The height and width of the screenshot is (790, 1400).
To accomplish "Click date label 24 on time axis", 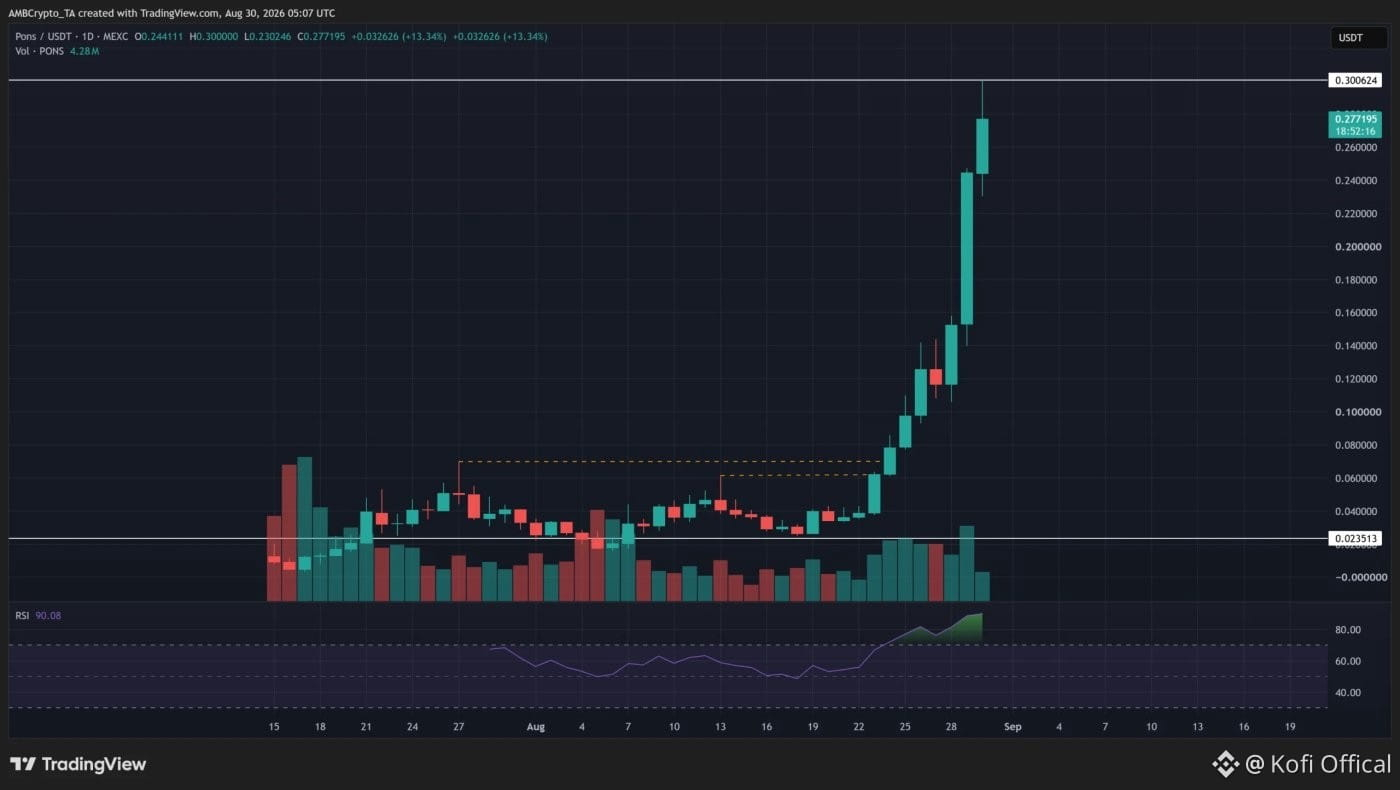I will click(x=412, y=726).
